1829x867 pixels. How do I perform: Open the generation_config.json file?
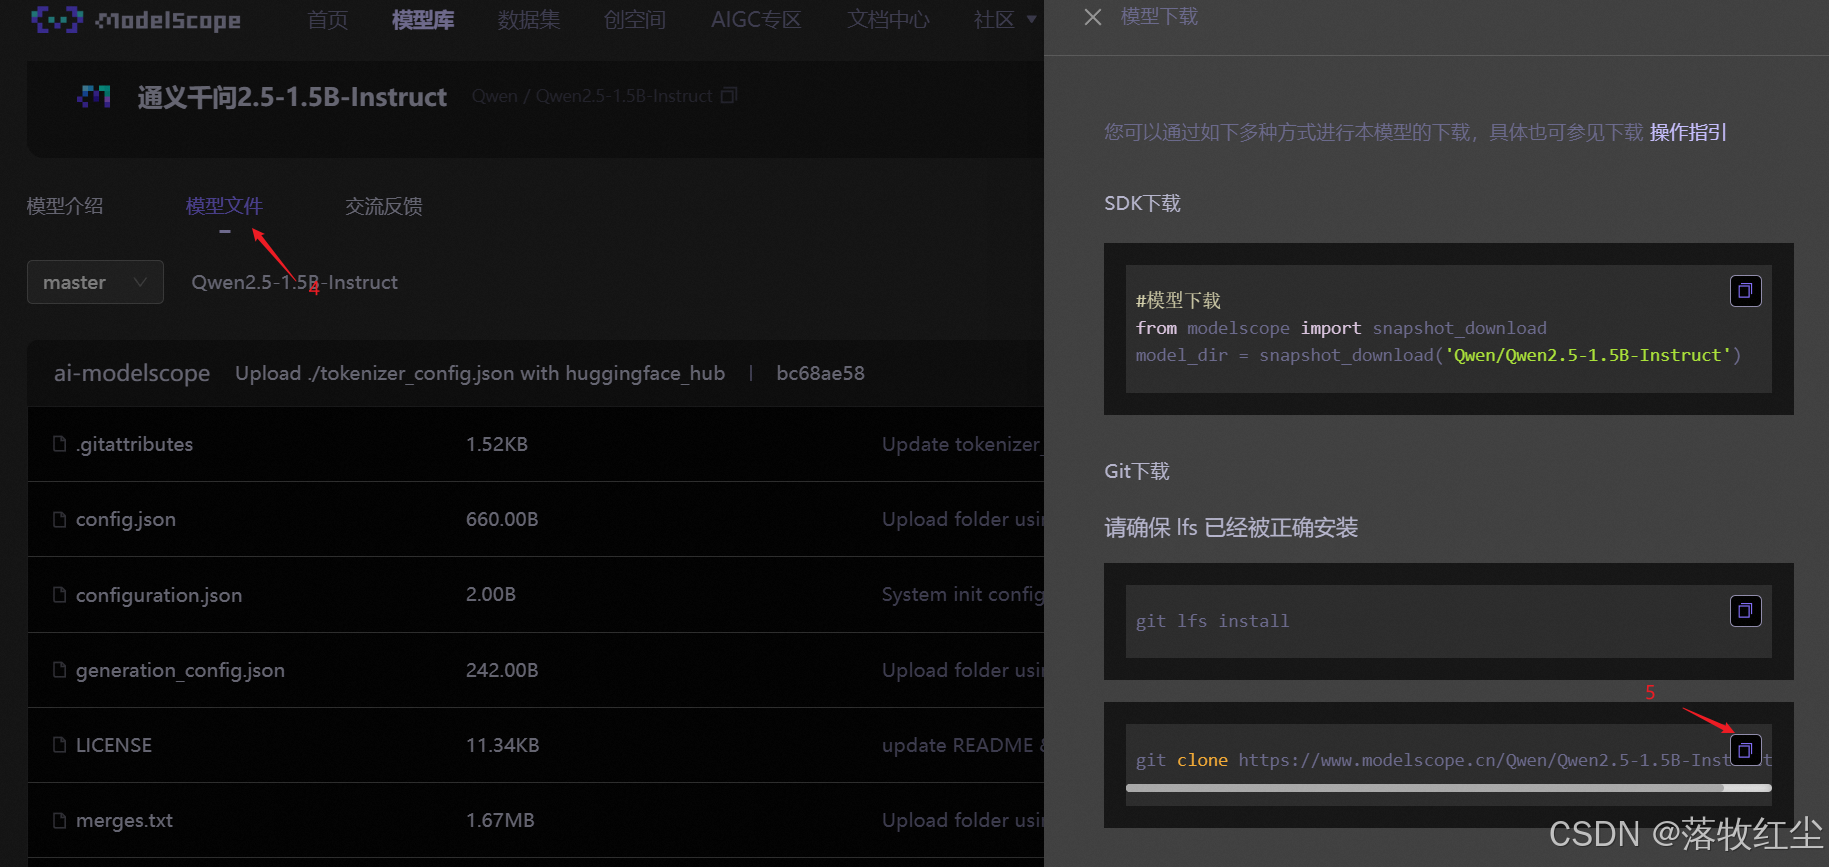pyautogui.click(x=180, y=670)
